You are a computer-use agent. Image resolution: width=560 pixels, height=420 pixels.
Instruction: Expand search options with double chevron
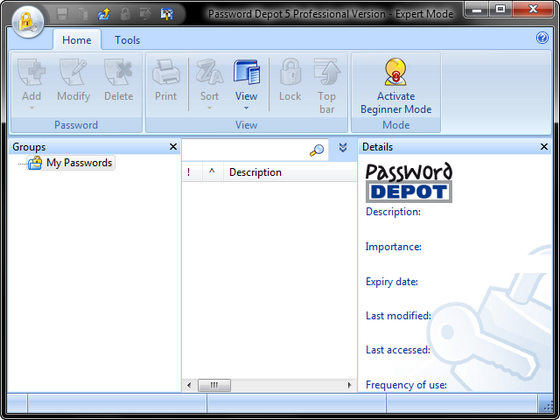[x=343, y=148]
